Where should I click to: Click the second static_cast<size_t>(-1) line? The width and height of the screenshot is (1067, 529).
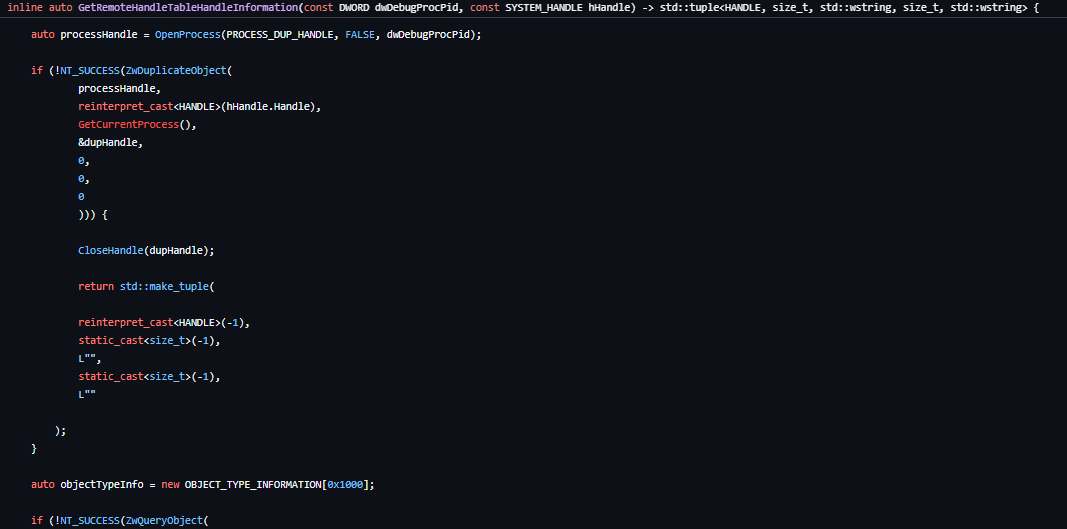149,376
